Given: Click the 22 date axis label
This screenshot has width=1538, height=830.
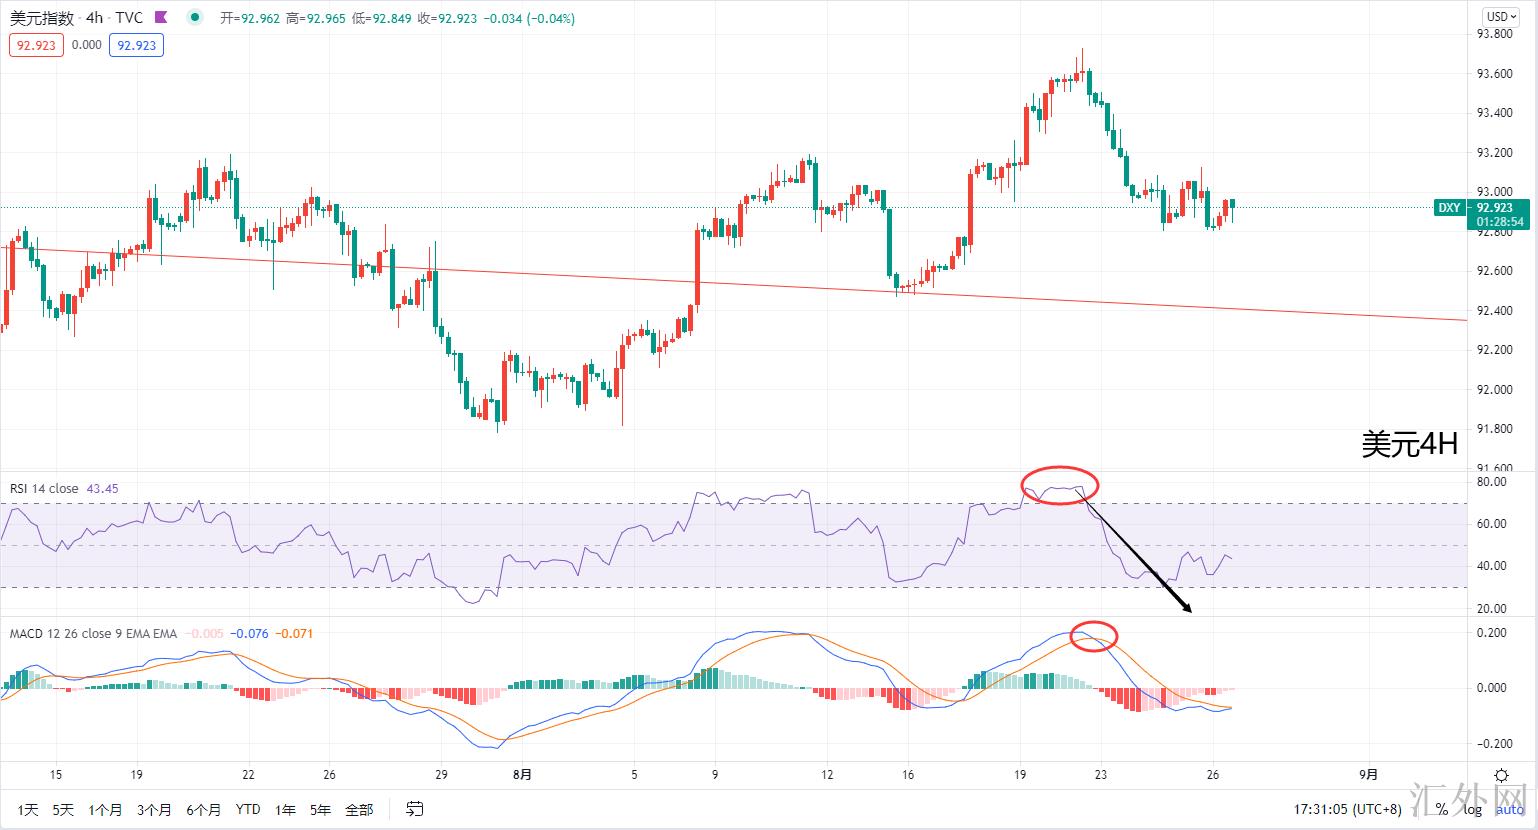Looking at the screenshot, I should 248,774.
